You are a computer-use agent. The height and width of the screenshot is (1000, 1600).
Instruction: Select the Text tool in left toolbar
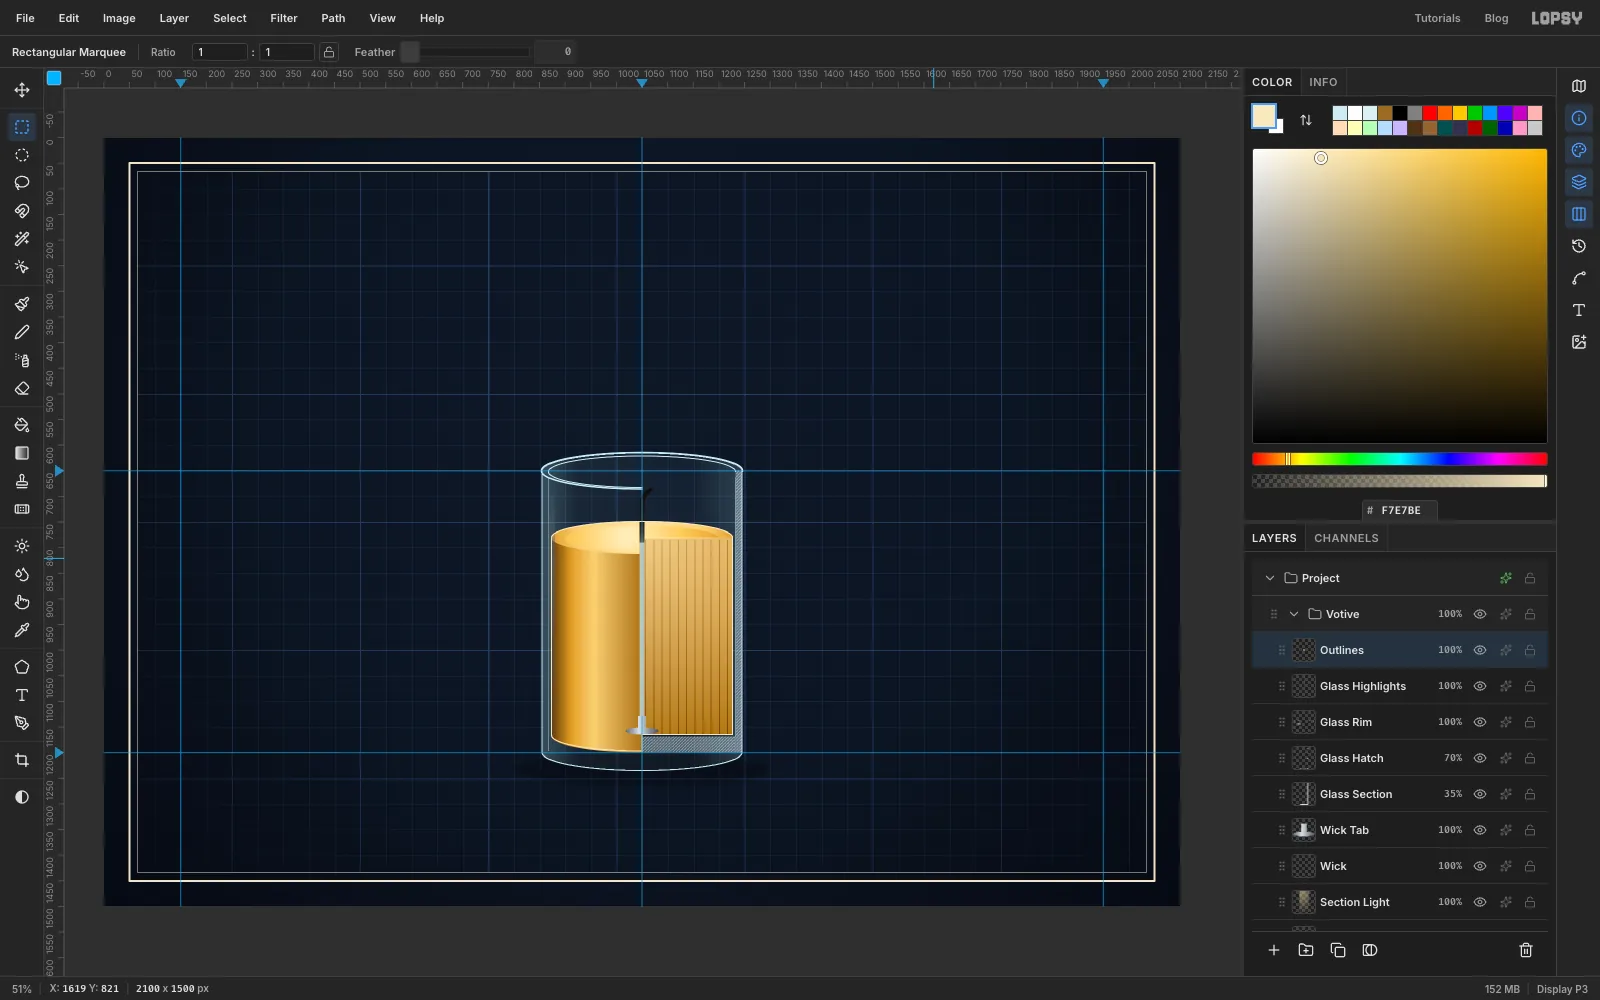pyautogui.click(x=22, y=695)
